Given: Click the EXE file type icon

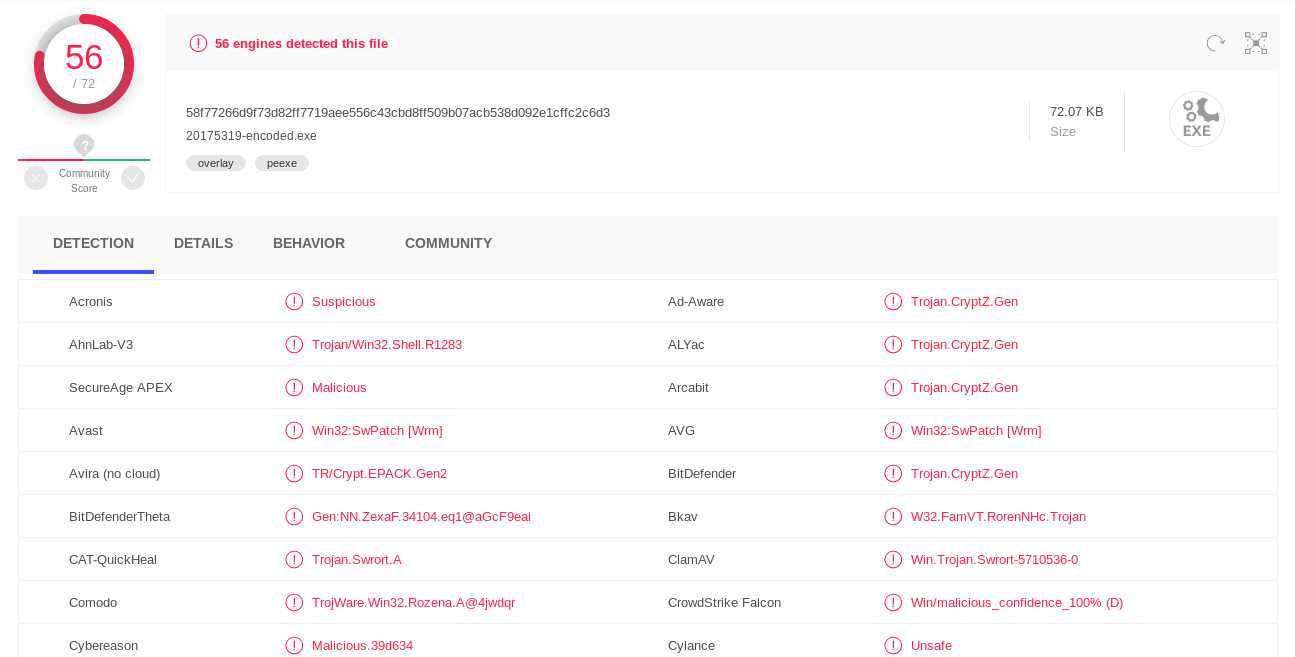Looking at the screenshot, I should tap(1197, 119).
